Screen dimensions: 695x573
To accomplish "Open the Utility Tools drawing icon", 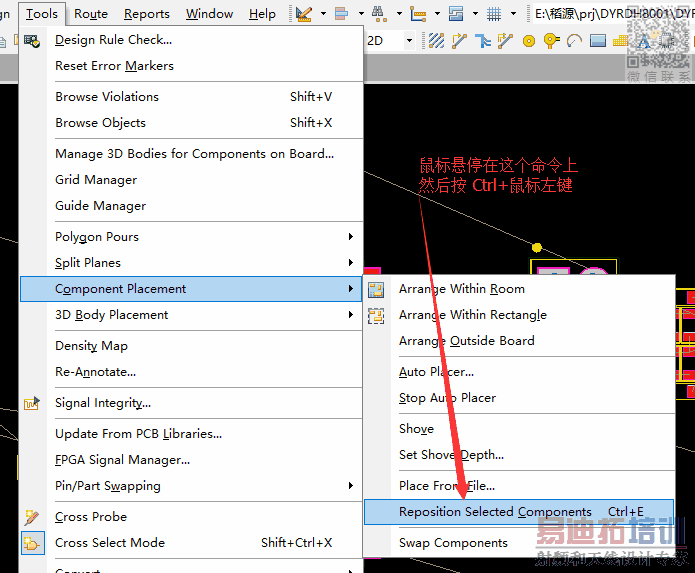I will [x=304, y=14].
